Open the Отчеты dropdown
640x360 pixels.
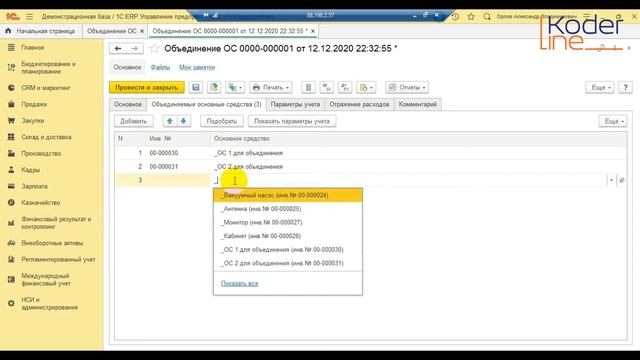click(407, 87)
